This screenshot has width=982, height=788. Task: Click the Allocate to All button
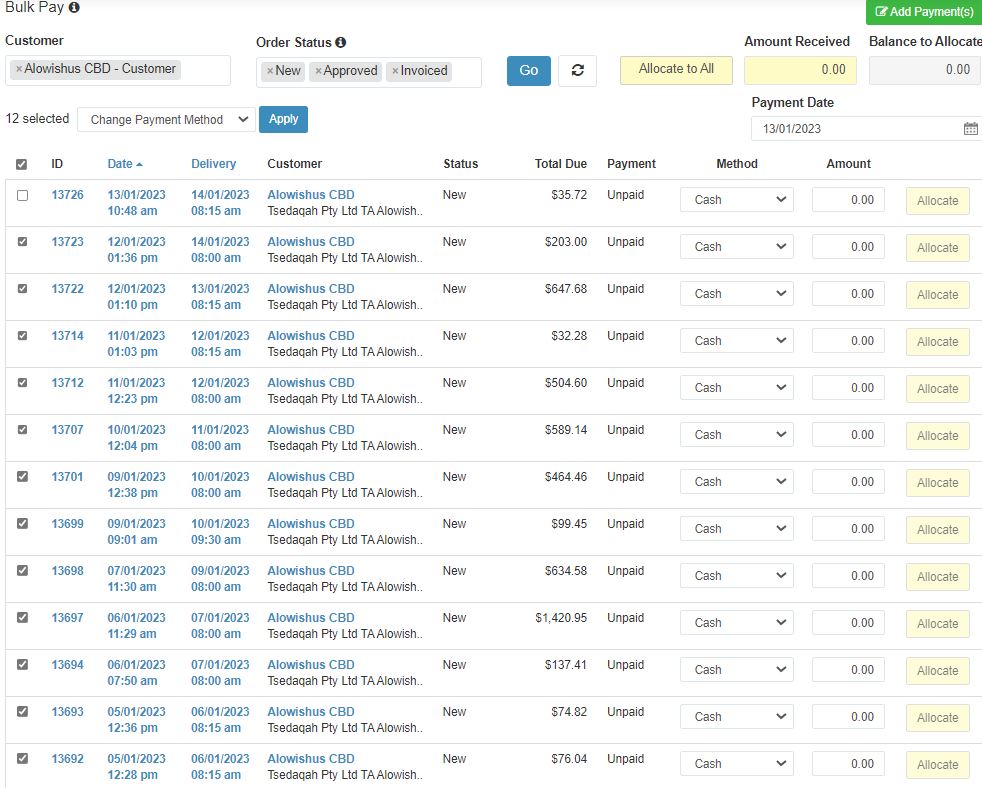click(676, 70)
